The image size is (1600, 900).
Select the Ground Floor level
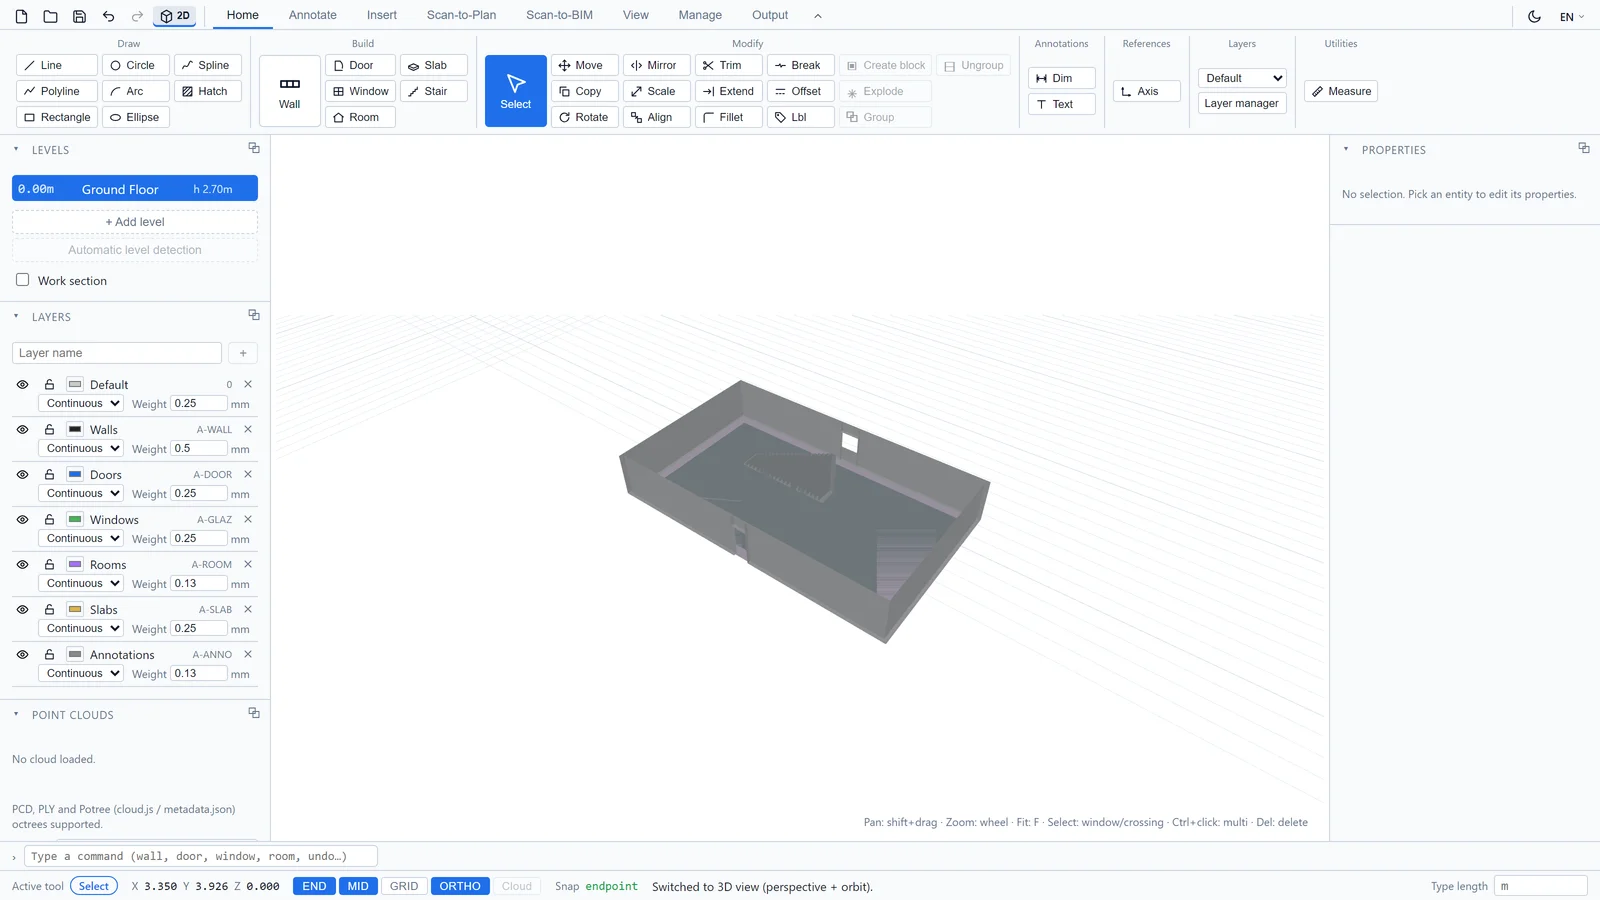pos(135,188)
